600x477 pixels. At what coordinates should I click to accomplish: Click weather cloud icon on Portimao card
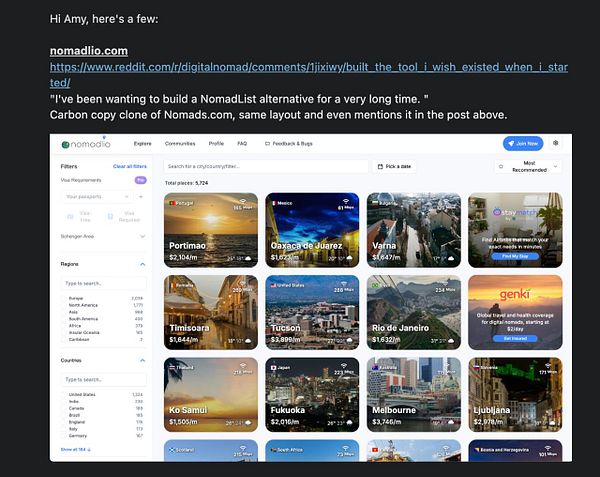tap(248, 259)
